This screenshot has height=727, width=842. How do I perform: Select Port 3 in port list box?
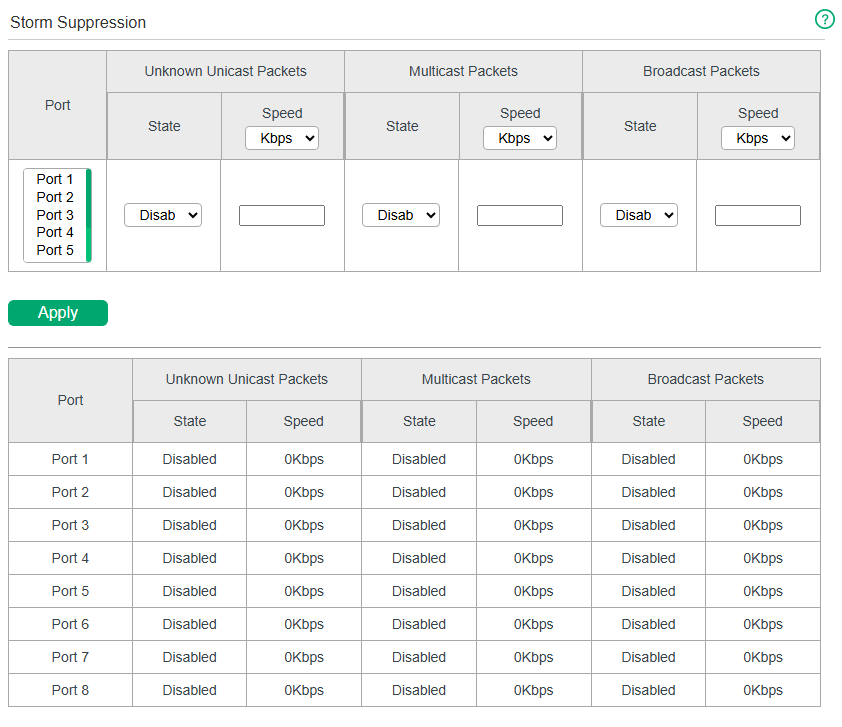point(55,215)
